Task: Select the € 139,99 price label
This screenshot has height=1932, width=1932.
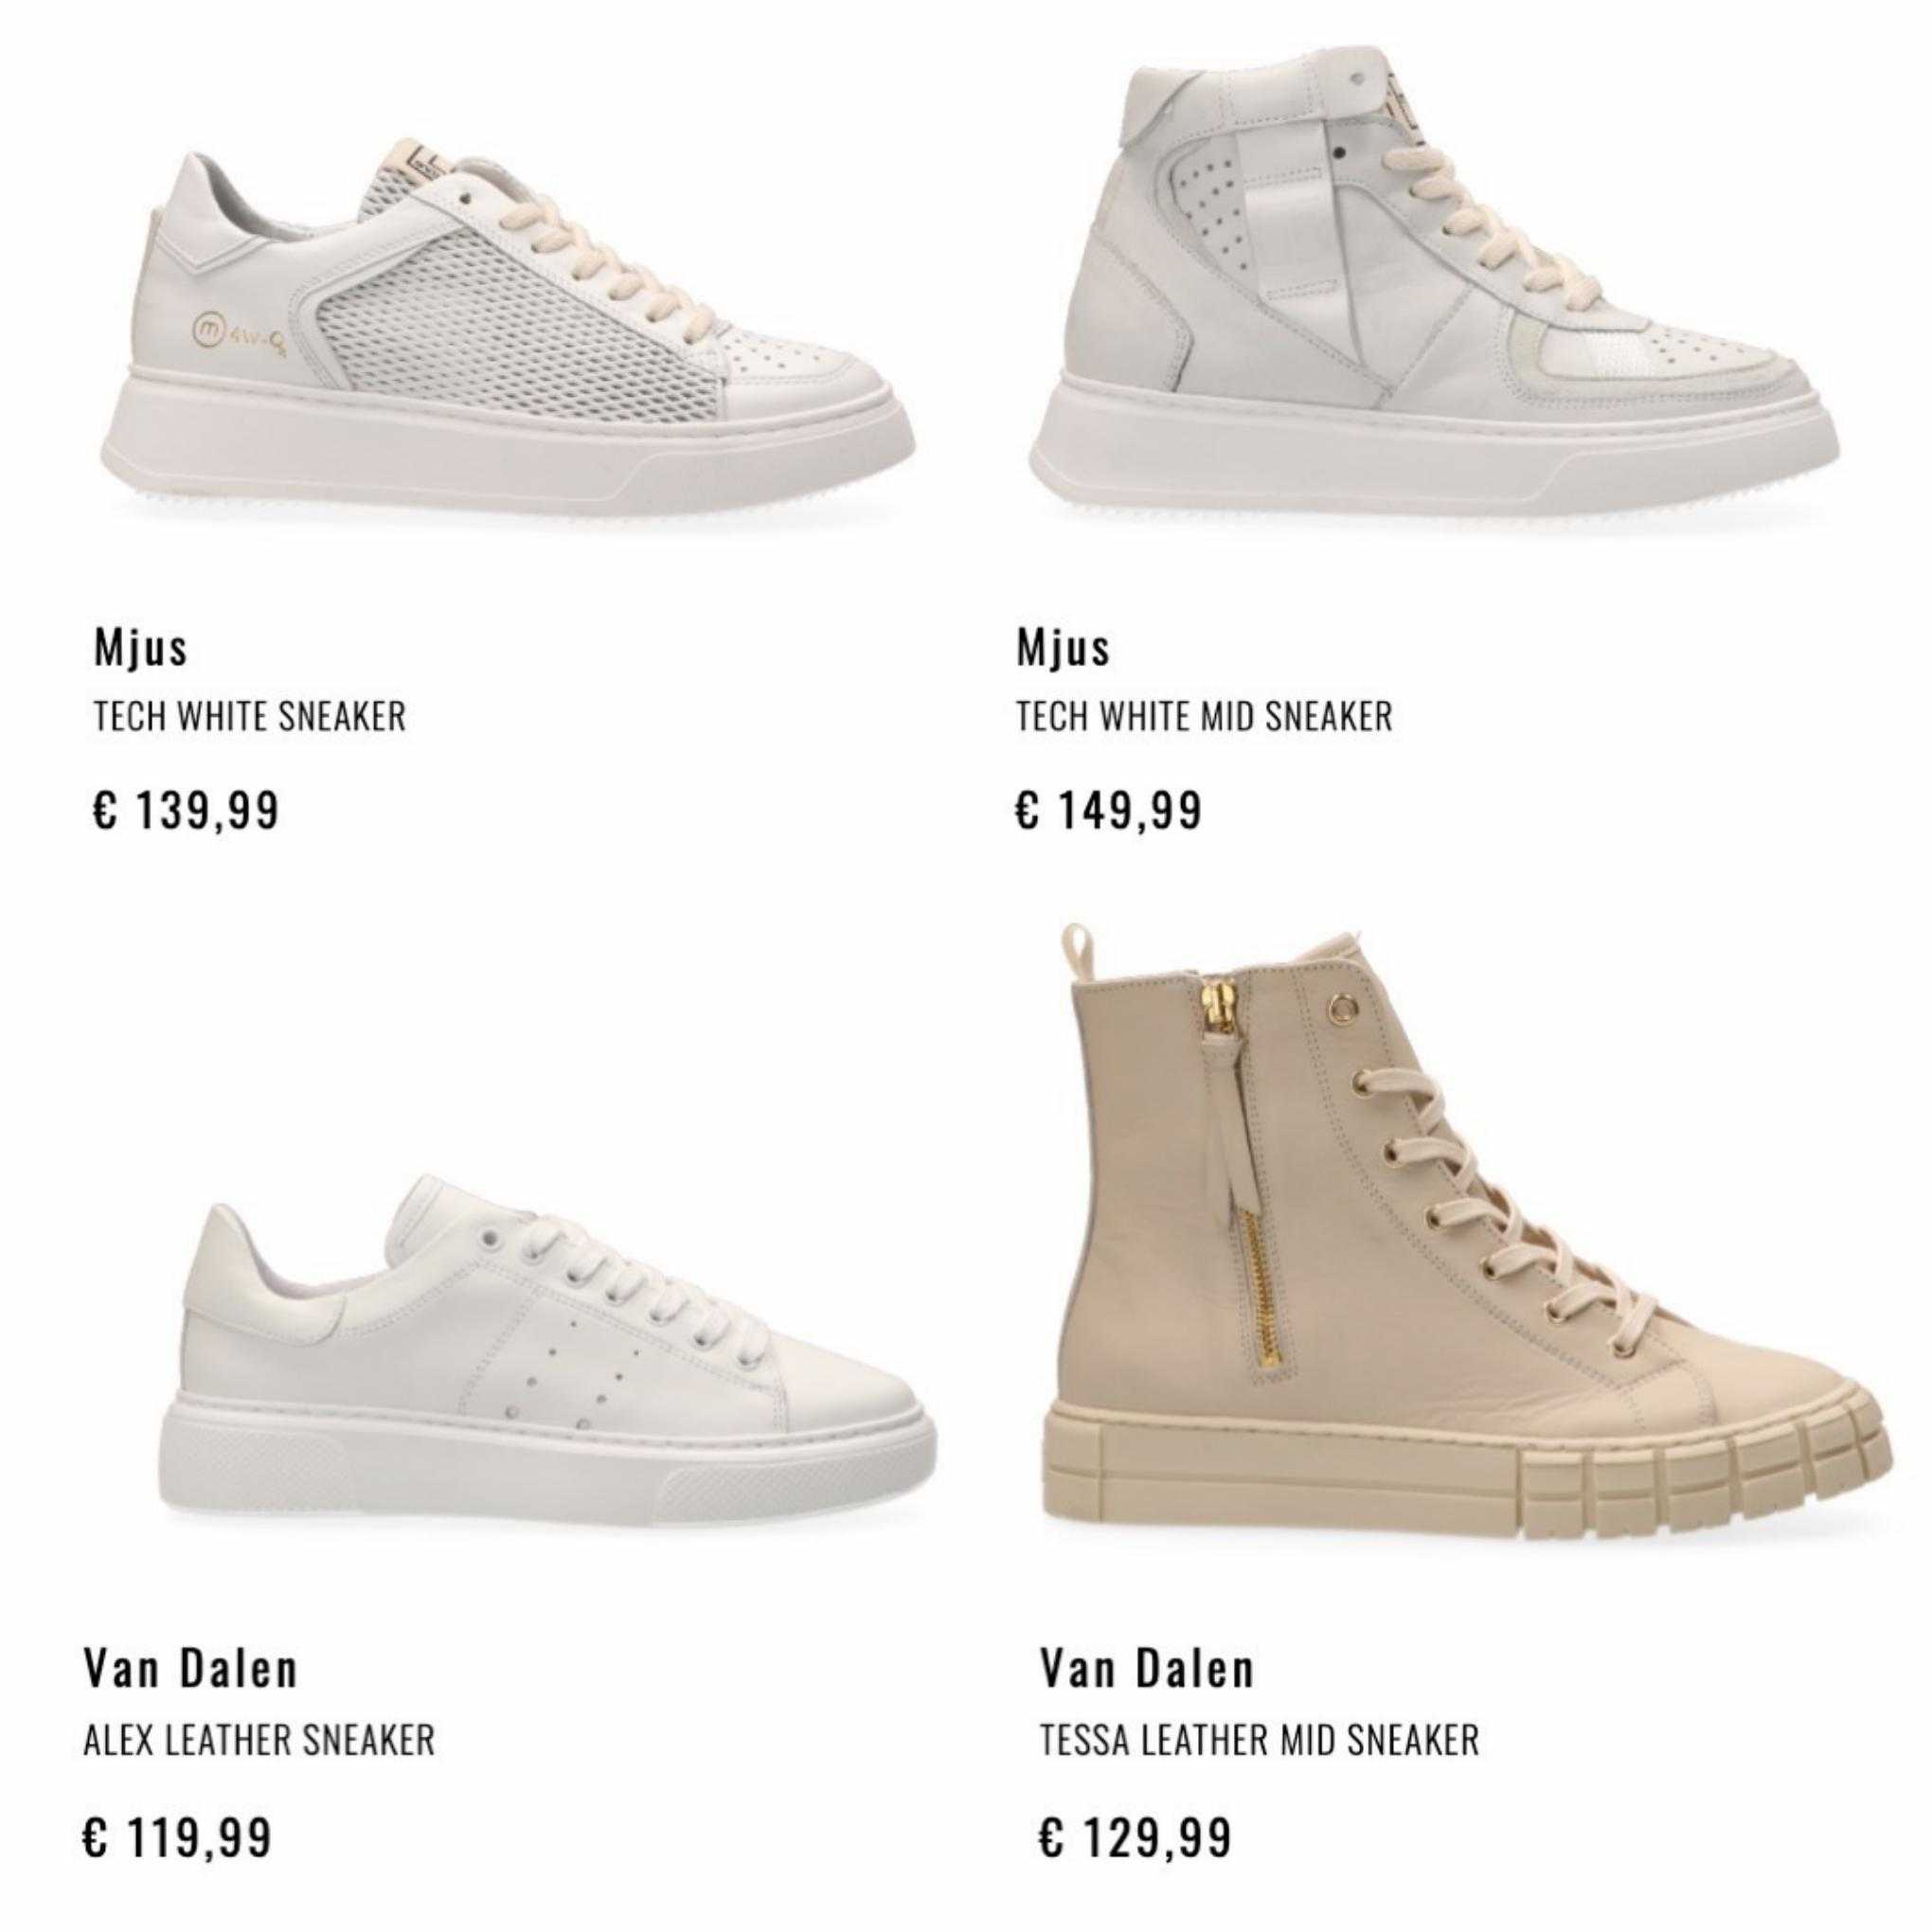Action: tap(185, 810)
